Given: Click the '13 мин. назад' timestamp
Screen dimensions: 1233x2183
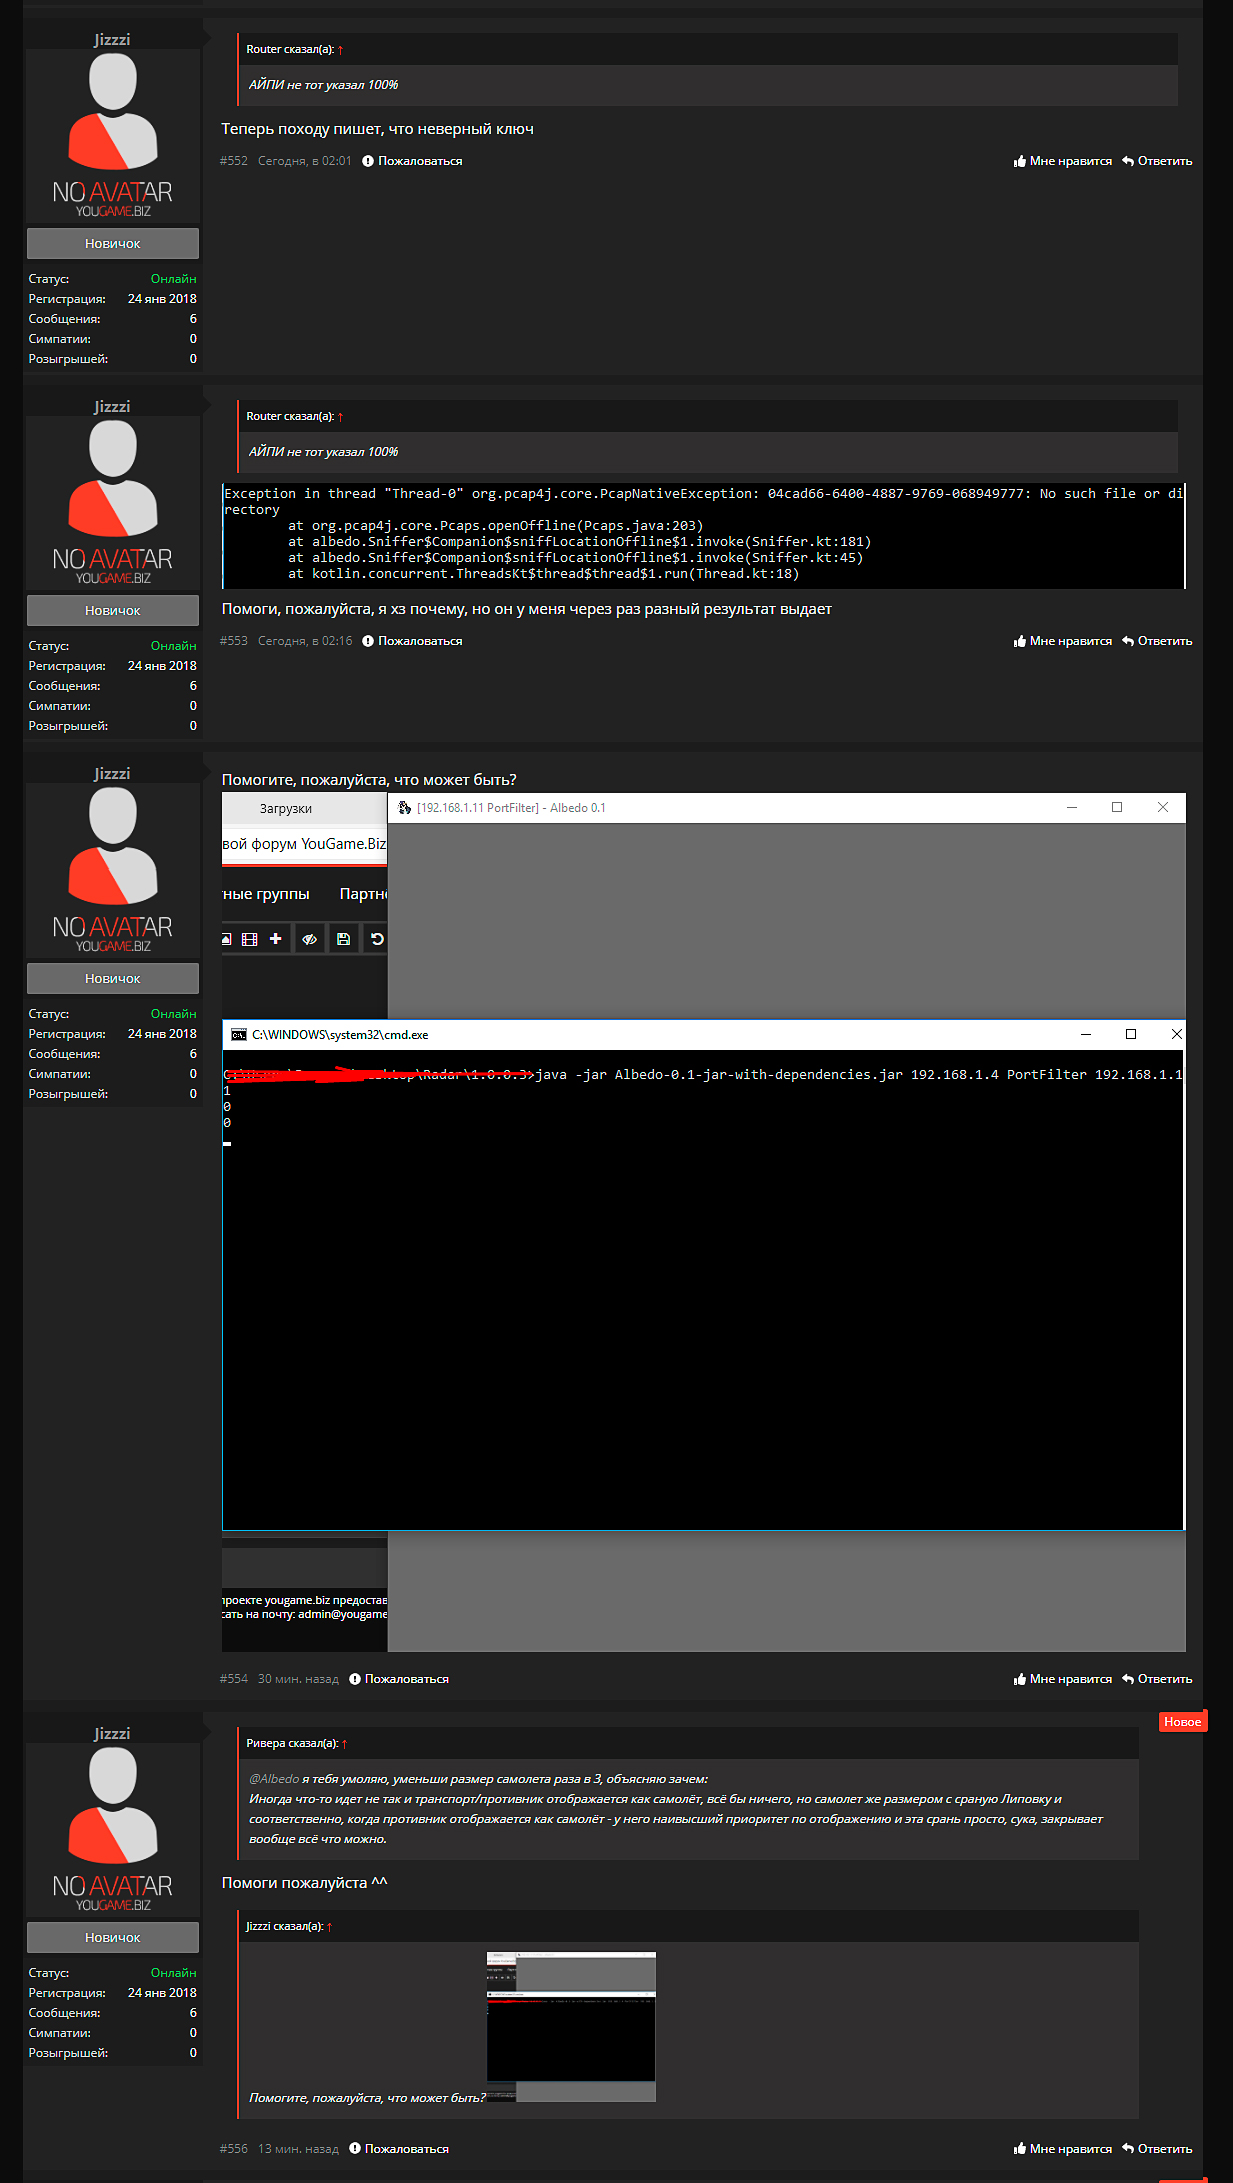Looking at the screenshot, I should tap(298, 2149).
